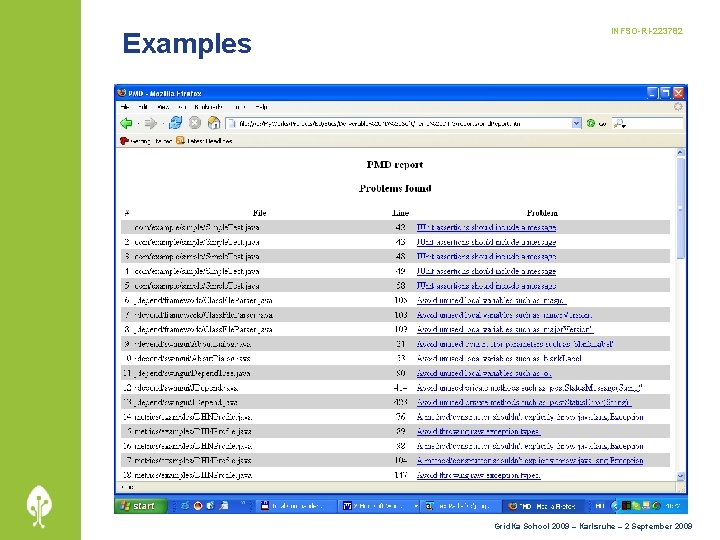Open the JUnit assertions link on line 42

pos(486,227)
